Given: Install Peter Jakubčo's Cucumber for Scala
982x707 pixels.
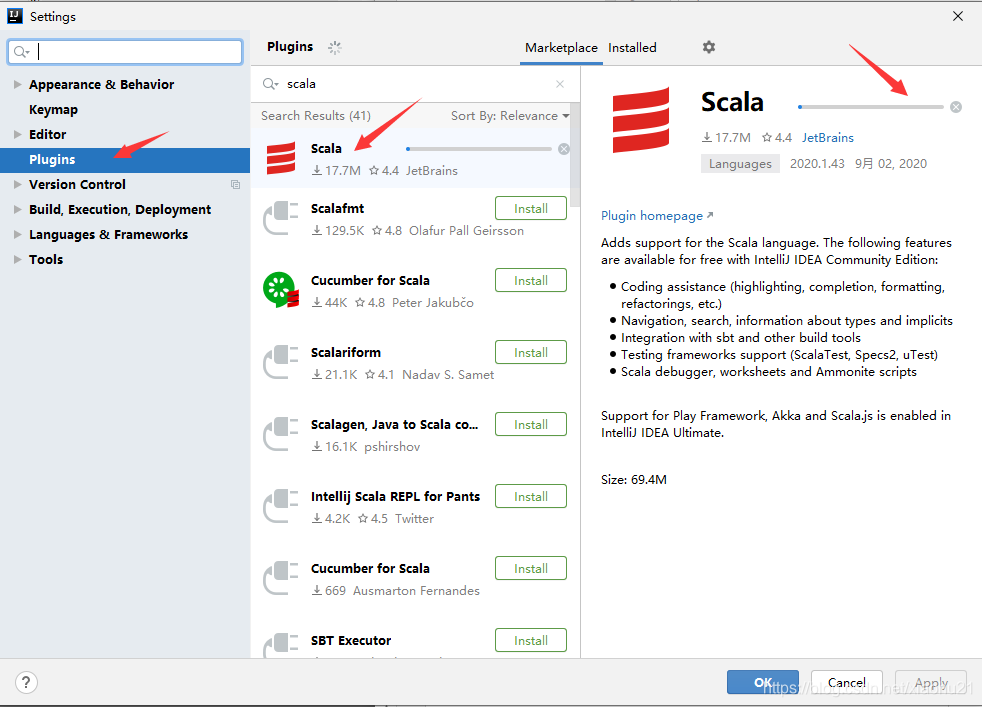Looking at the screenshot, I should pos(530,281).
